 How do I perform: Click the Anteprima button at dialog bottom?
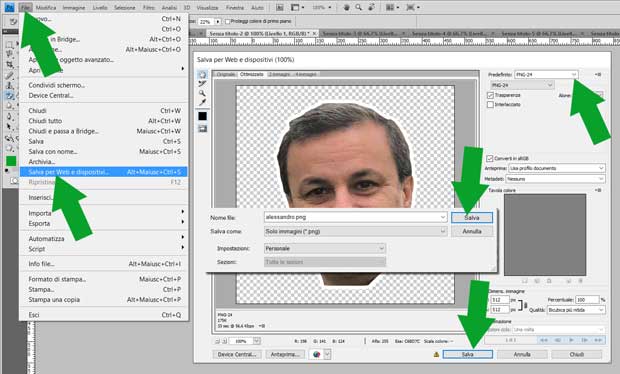click(285, 354)
